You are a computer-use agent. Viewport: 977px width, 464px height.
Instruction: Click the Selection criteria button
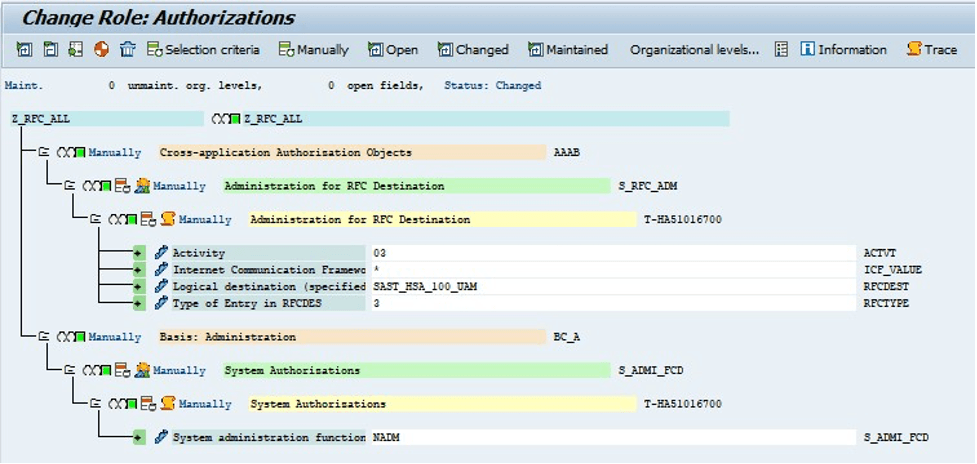coord(203,49)
